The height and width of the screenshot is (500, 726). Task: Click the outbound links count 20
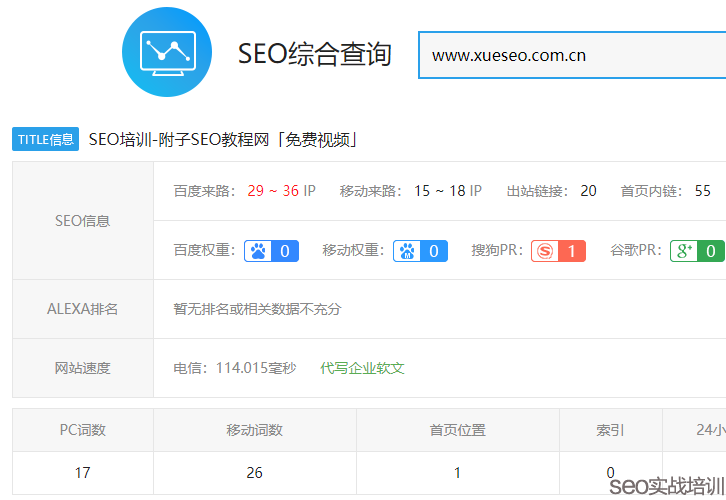tap(588, 190)
